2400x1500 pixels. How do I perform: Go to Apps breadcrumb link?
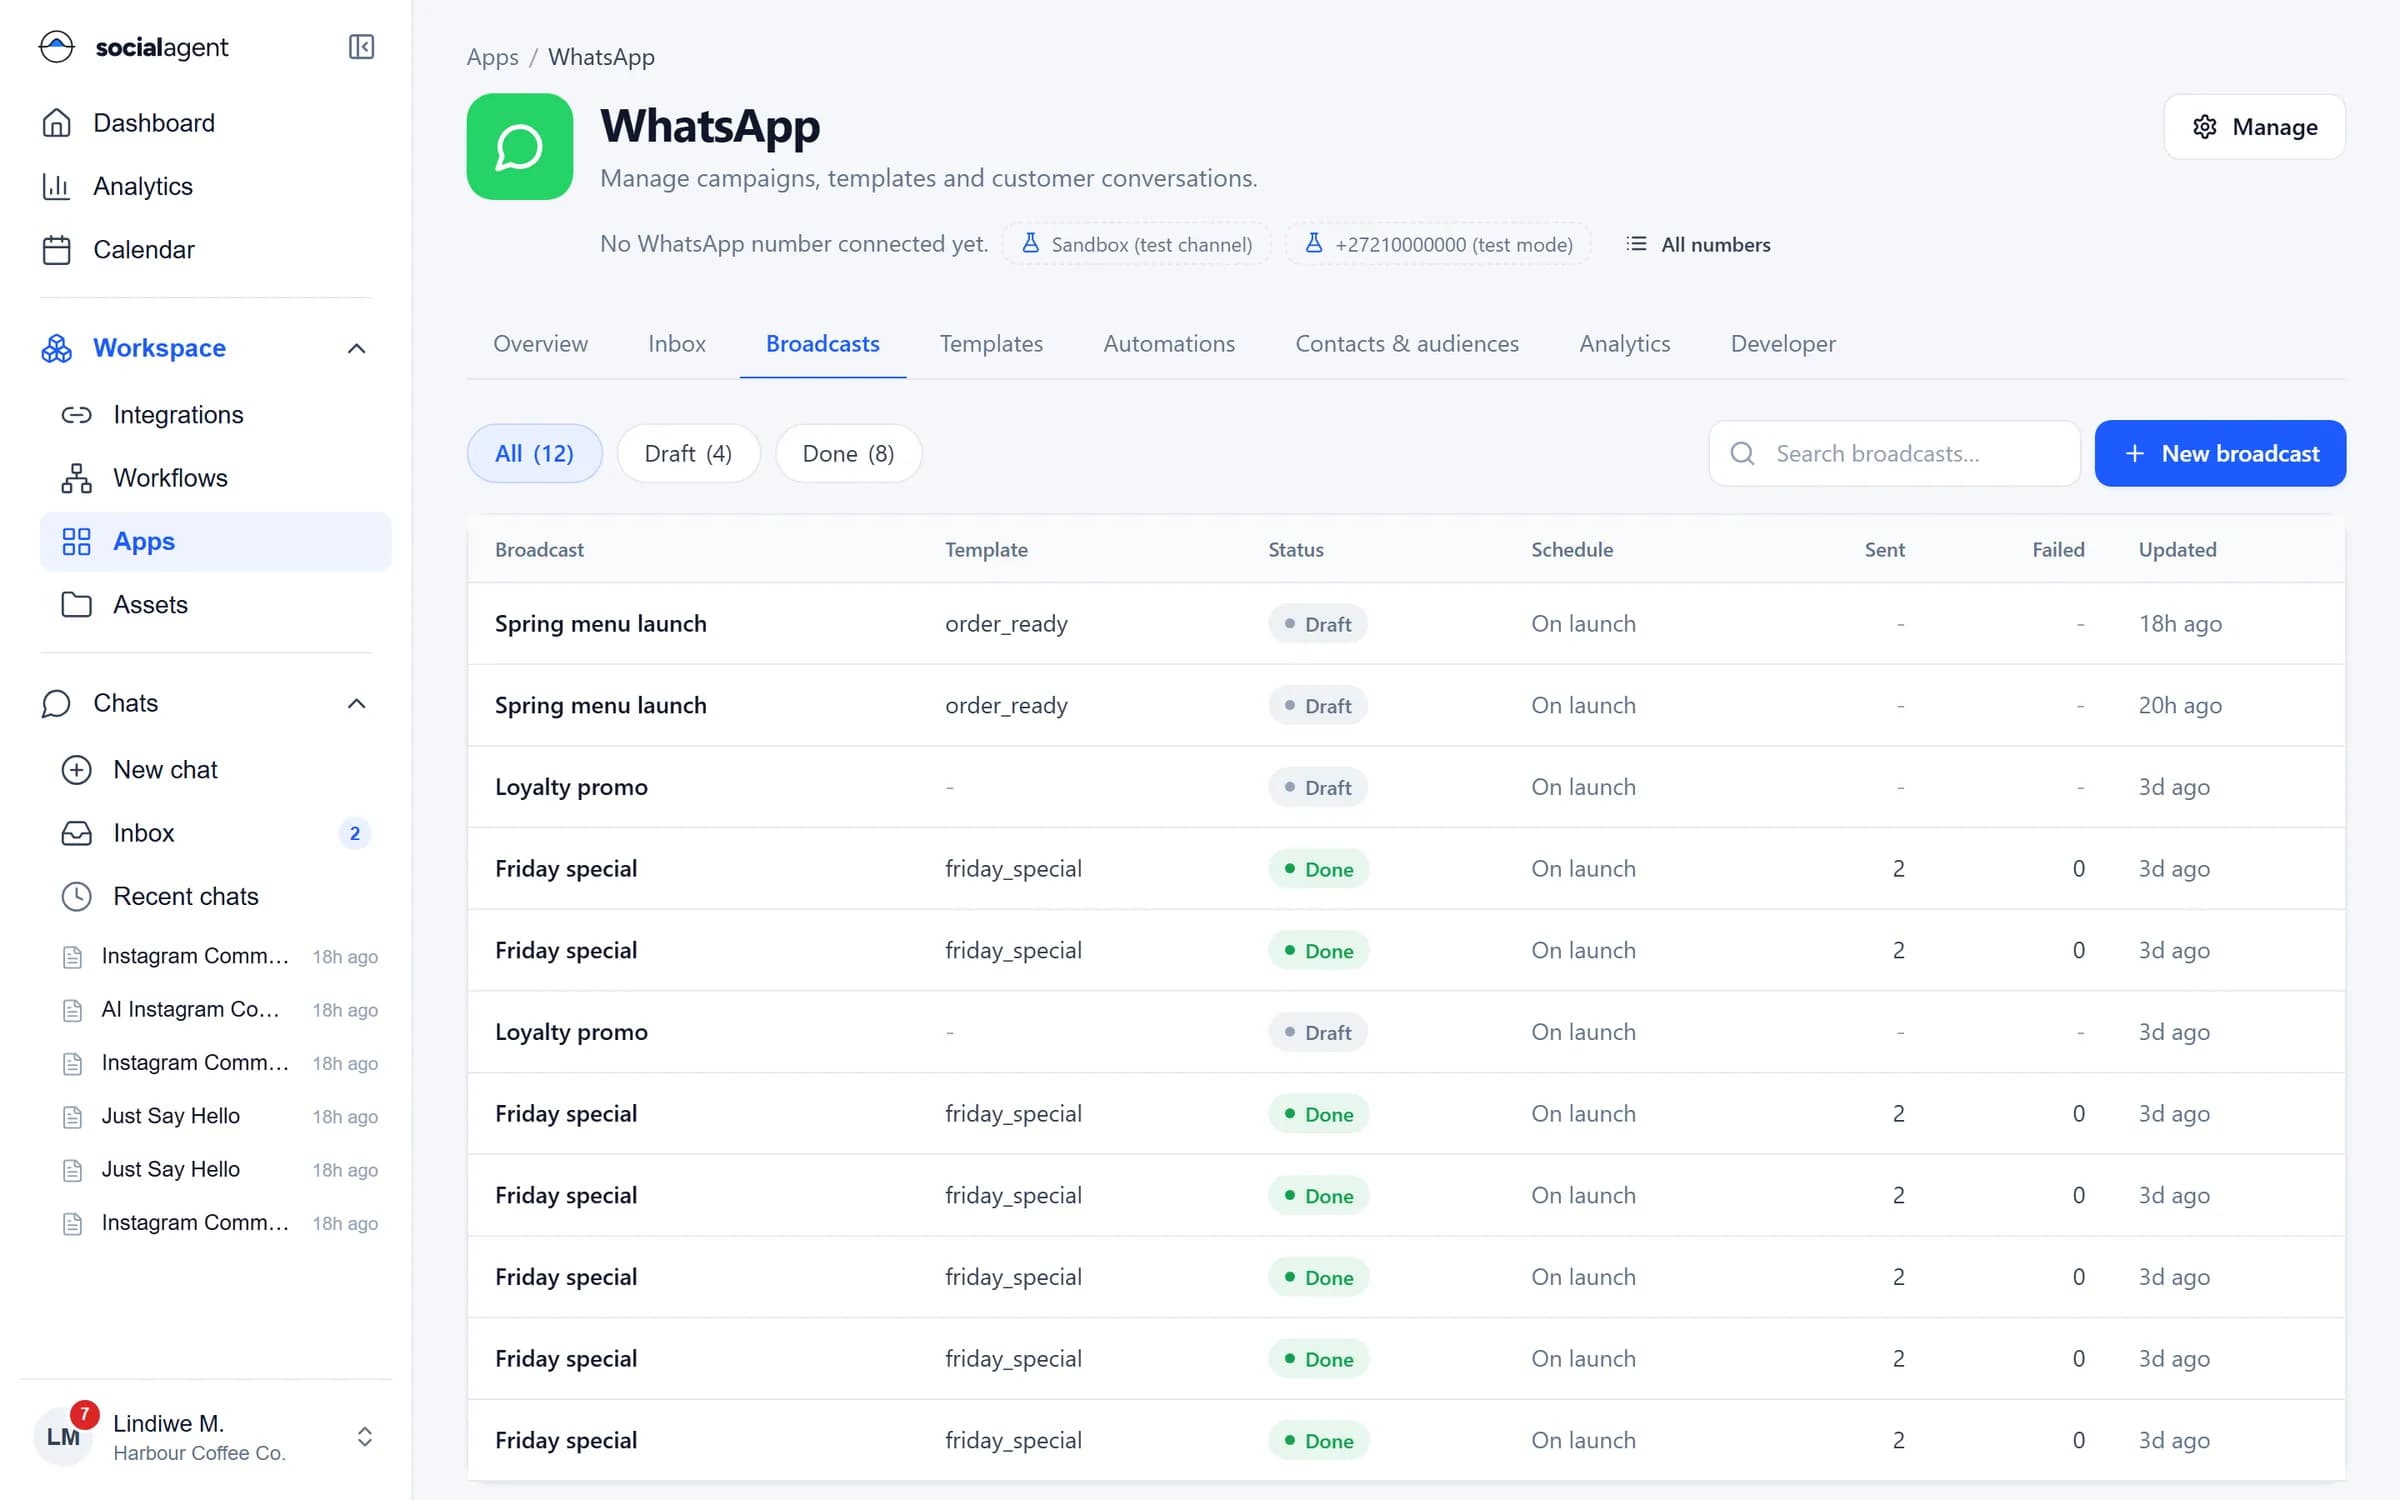click(493, 57)
